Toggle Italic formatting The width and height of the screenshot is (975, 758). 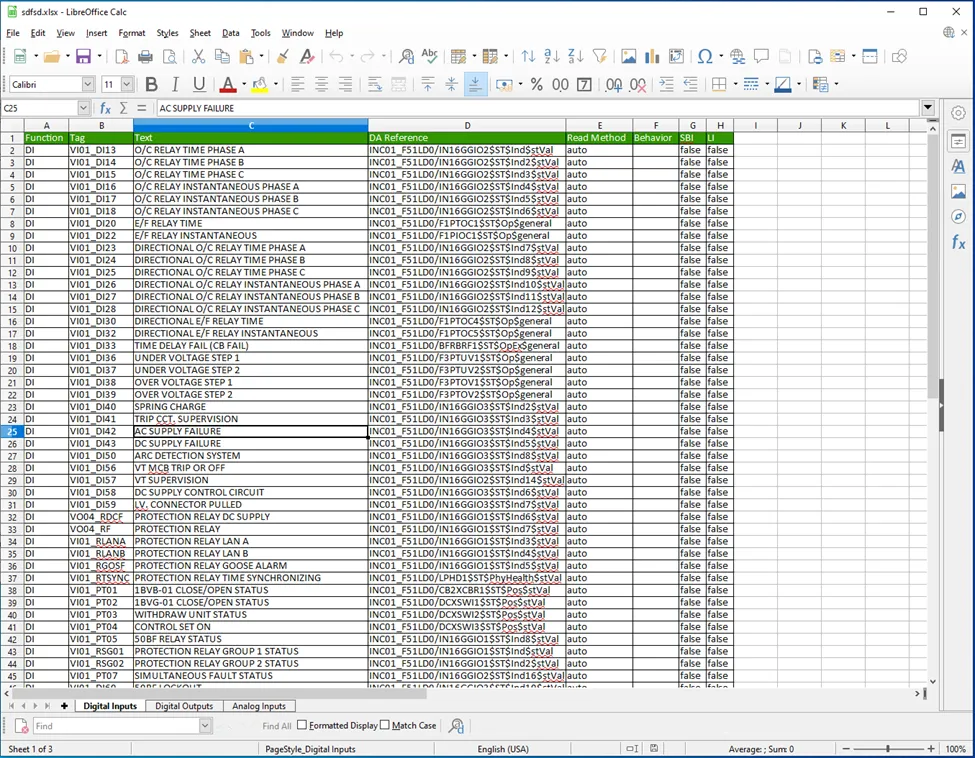click(x=175, y=85)
